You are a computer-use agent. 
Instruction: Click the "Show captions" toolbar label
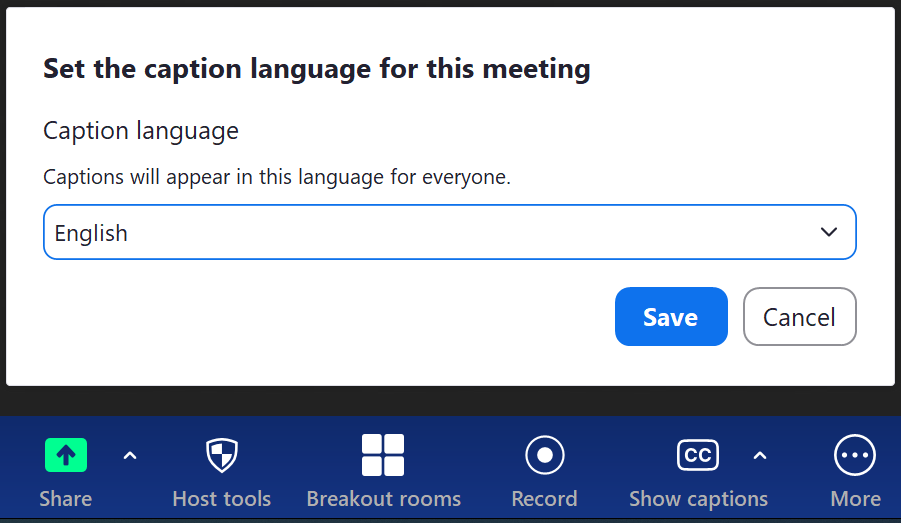click(698, 499)
